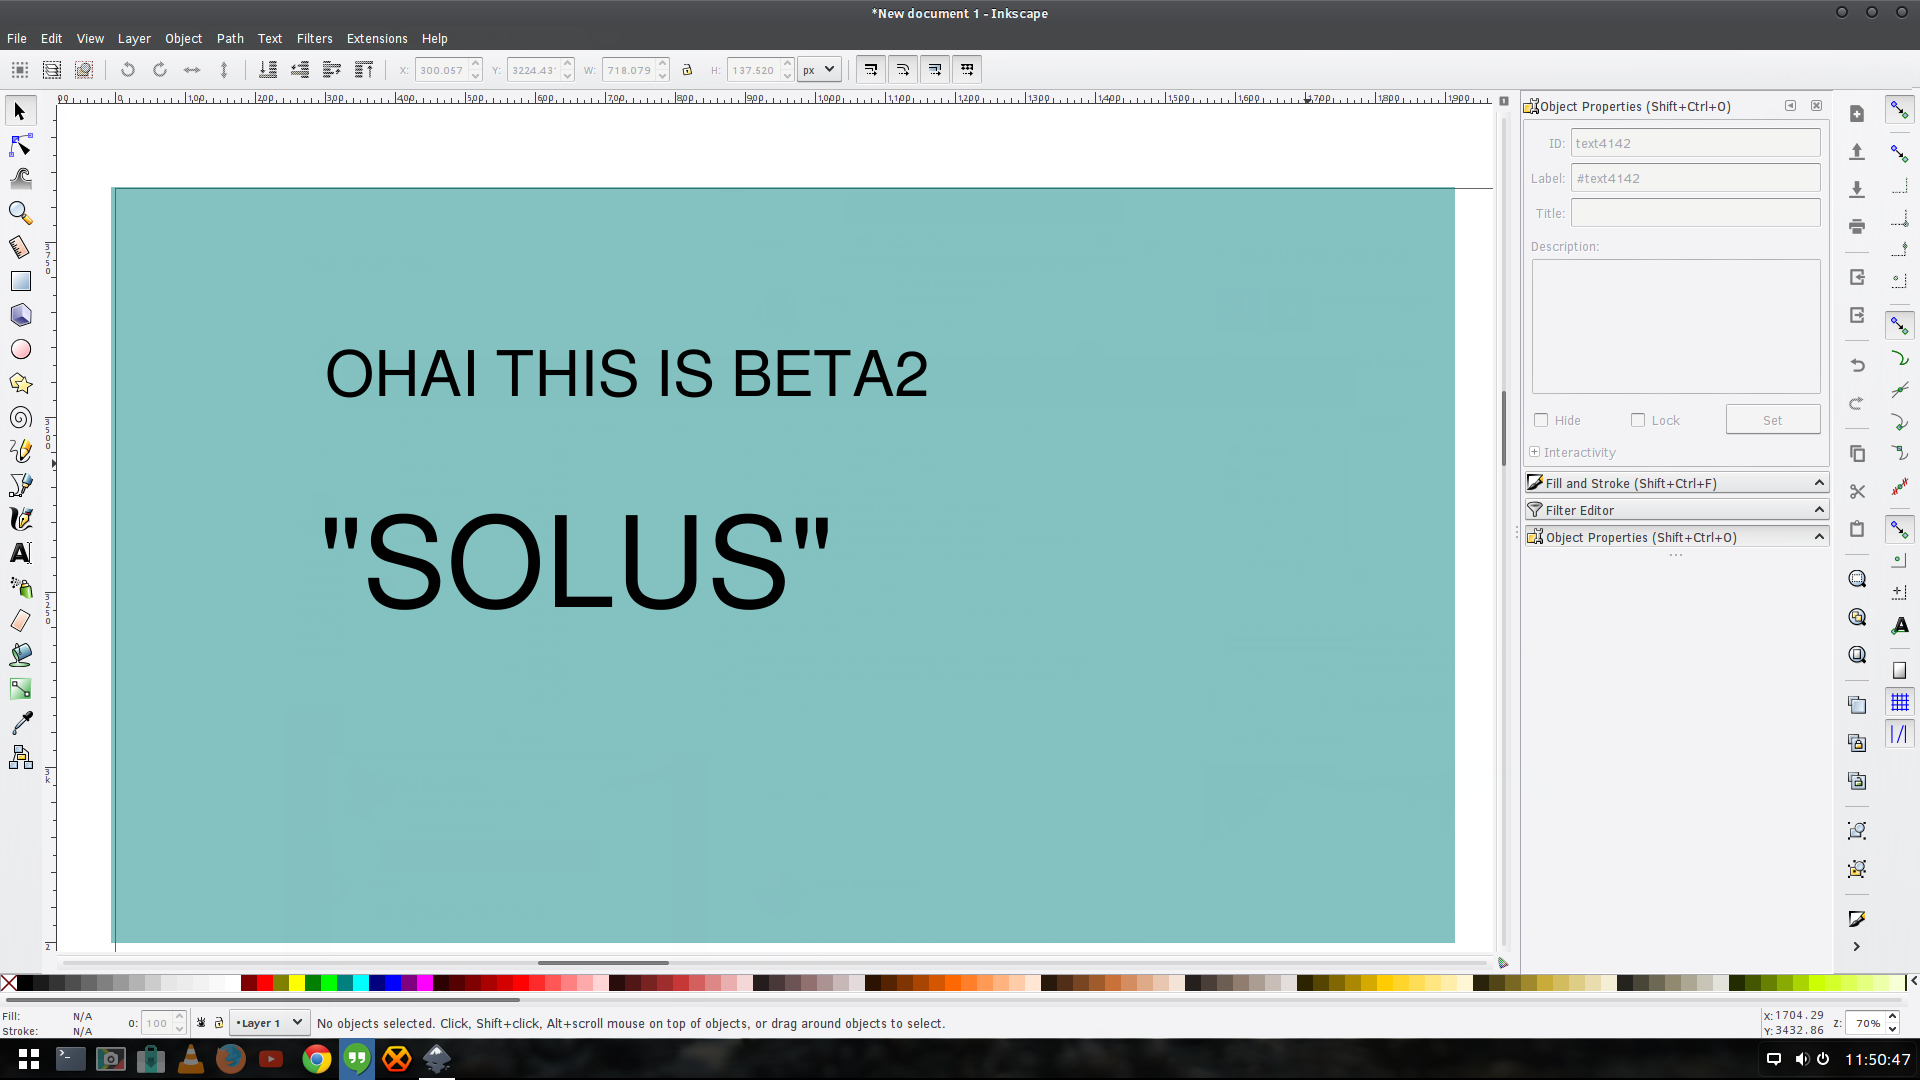
Task: Show more commands bar items chevron
Action: (1857, 946)
